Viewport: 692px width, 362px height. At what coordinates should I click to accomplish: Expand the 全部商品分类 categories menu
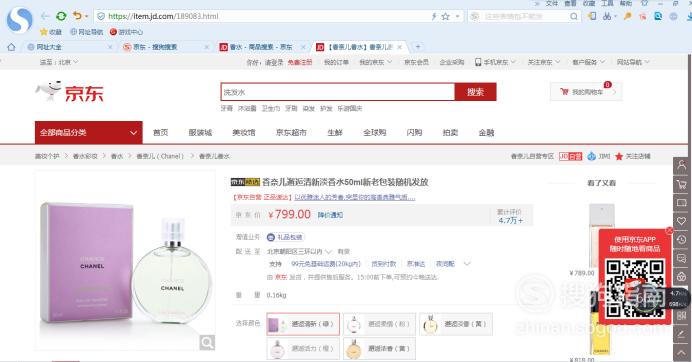[88, 132]
